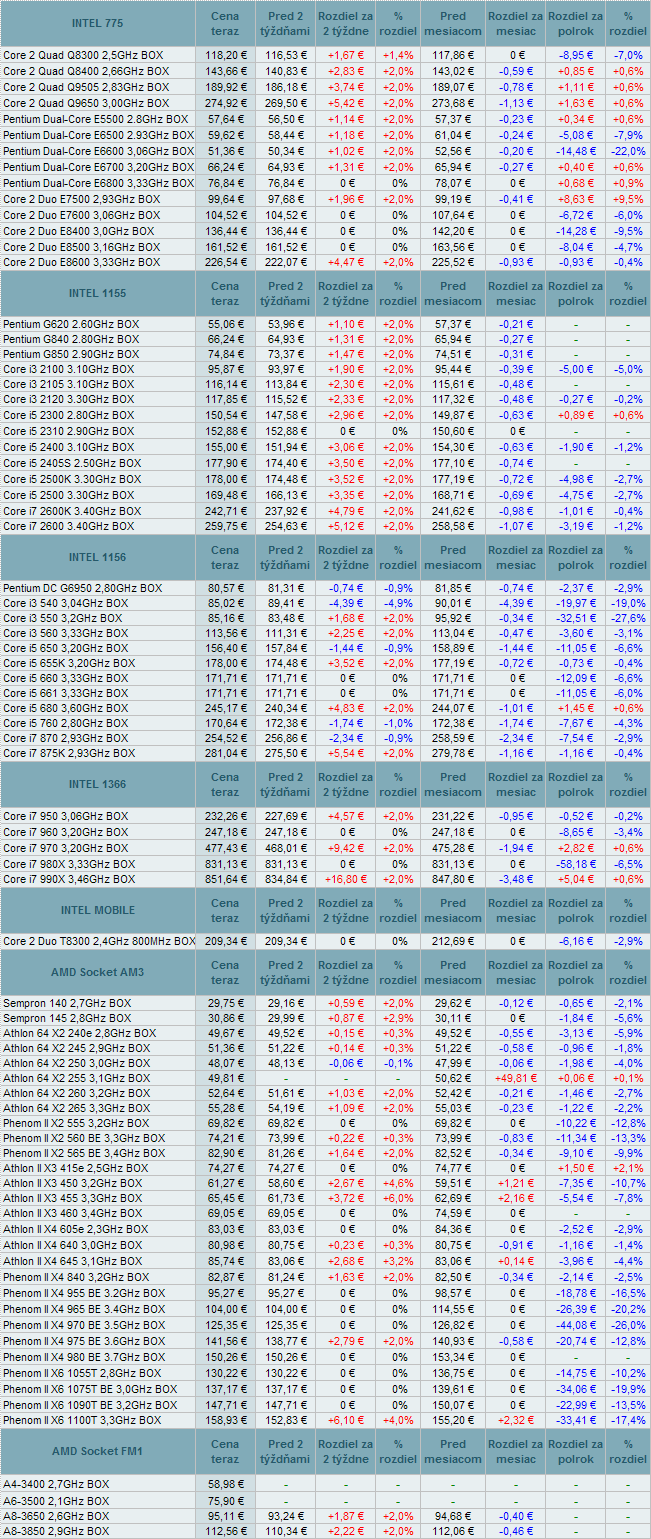Click the current price 118,20 € of Q8300
The image size is (651, 1539).
(x=226, y=56)
